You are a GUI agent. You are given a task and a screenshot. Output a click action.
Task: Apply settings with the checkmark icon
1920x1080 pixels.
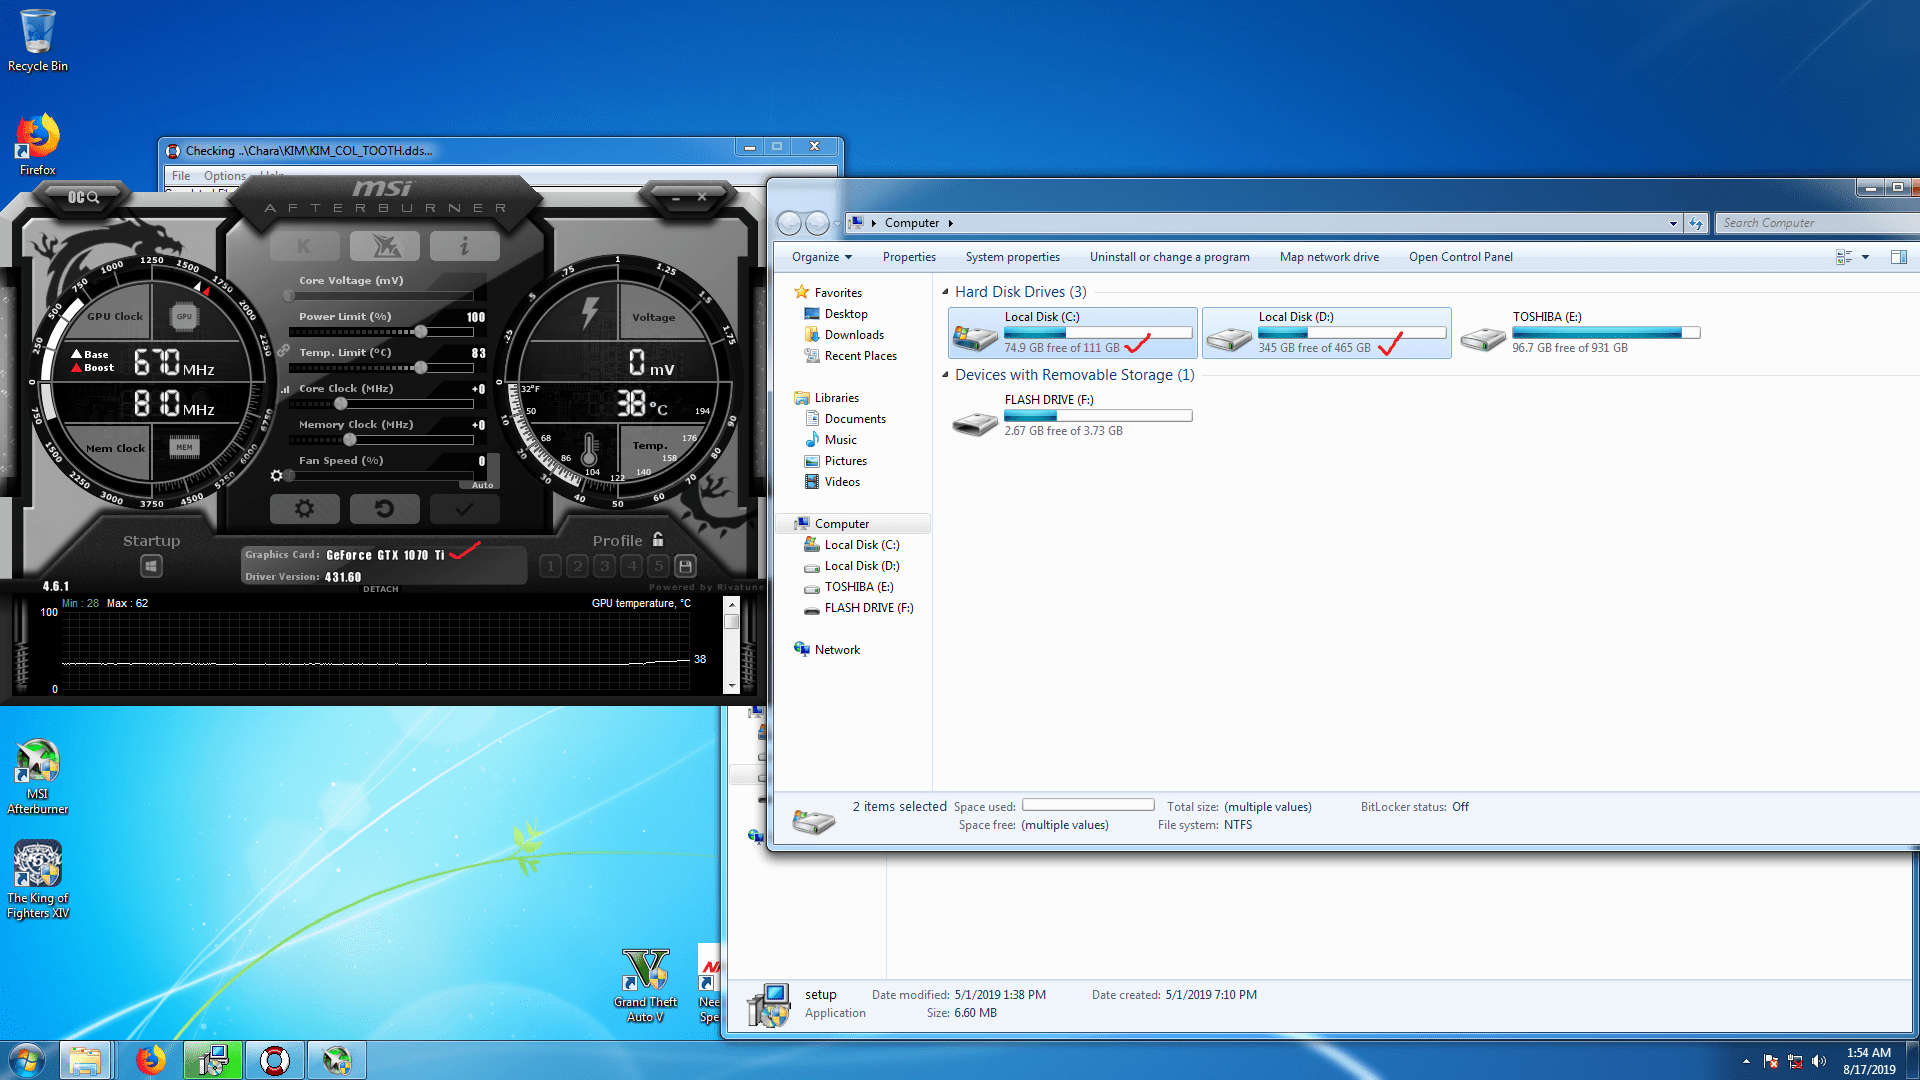464,509
